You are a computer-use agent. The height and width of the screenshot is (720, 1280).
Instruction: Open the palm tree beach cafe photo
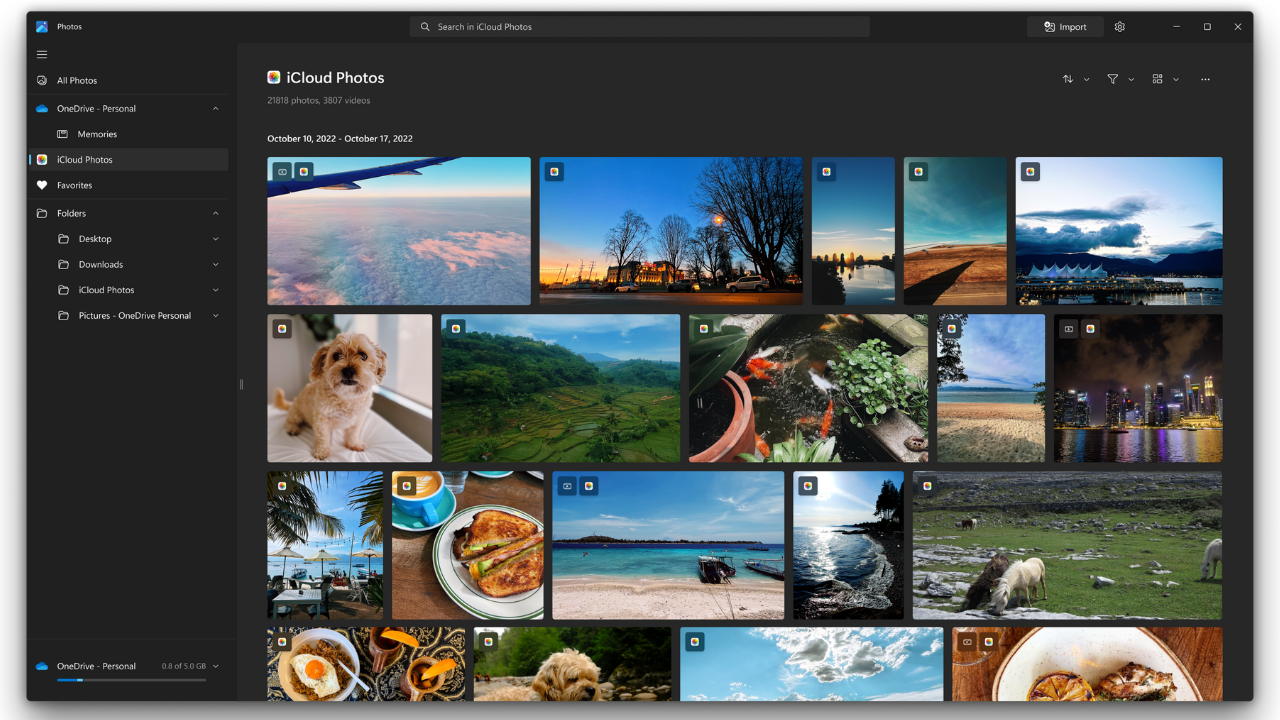(x=325, y=546)
